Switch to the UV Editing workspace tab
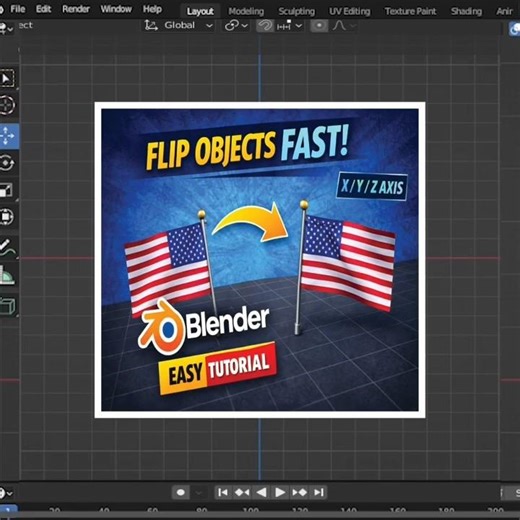The height and width of the screenshot is (520, 520). point(350,12)
